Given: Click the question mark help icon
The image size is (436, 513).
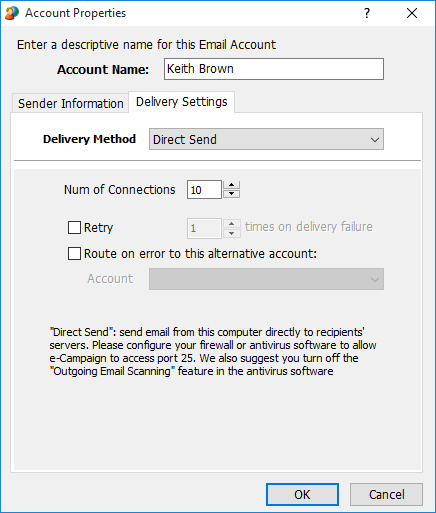Looking at the screenshot, I should tap(367, 13).
